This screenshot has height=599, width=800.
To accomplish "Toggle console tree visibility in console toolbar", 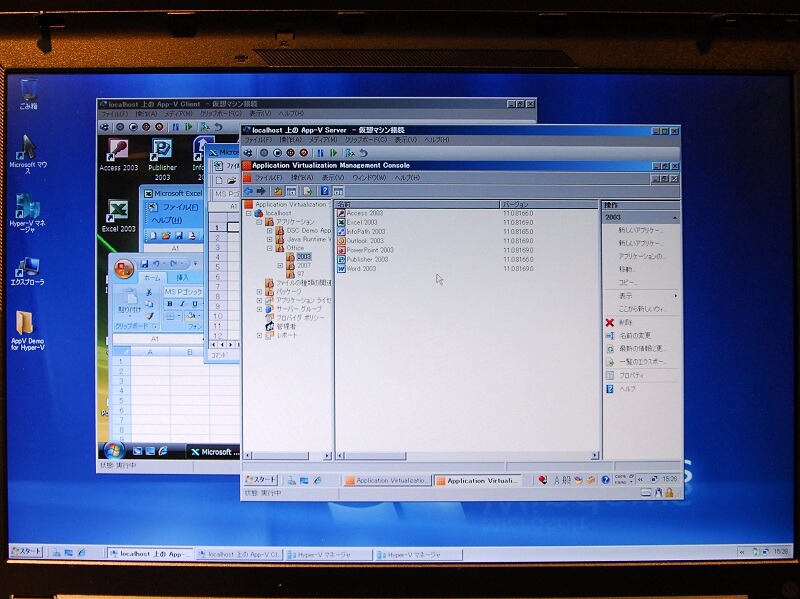I will [x=291, y=191].
